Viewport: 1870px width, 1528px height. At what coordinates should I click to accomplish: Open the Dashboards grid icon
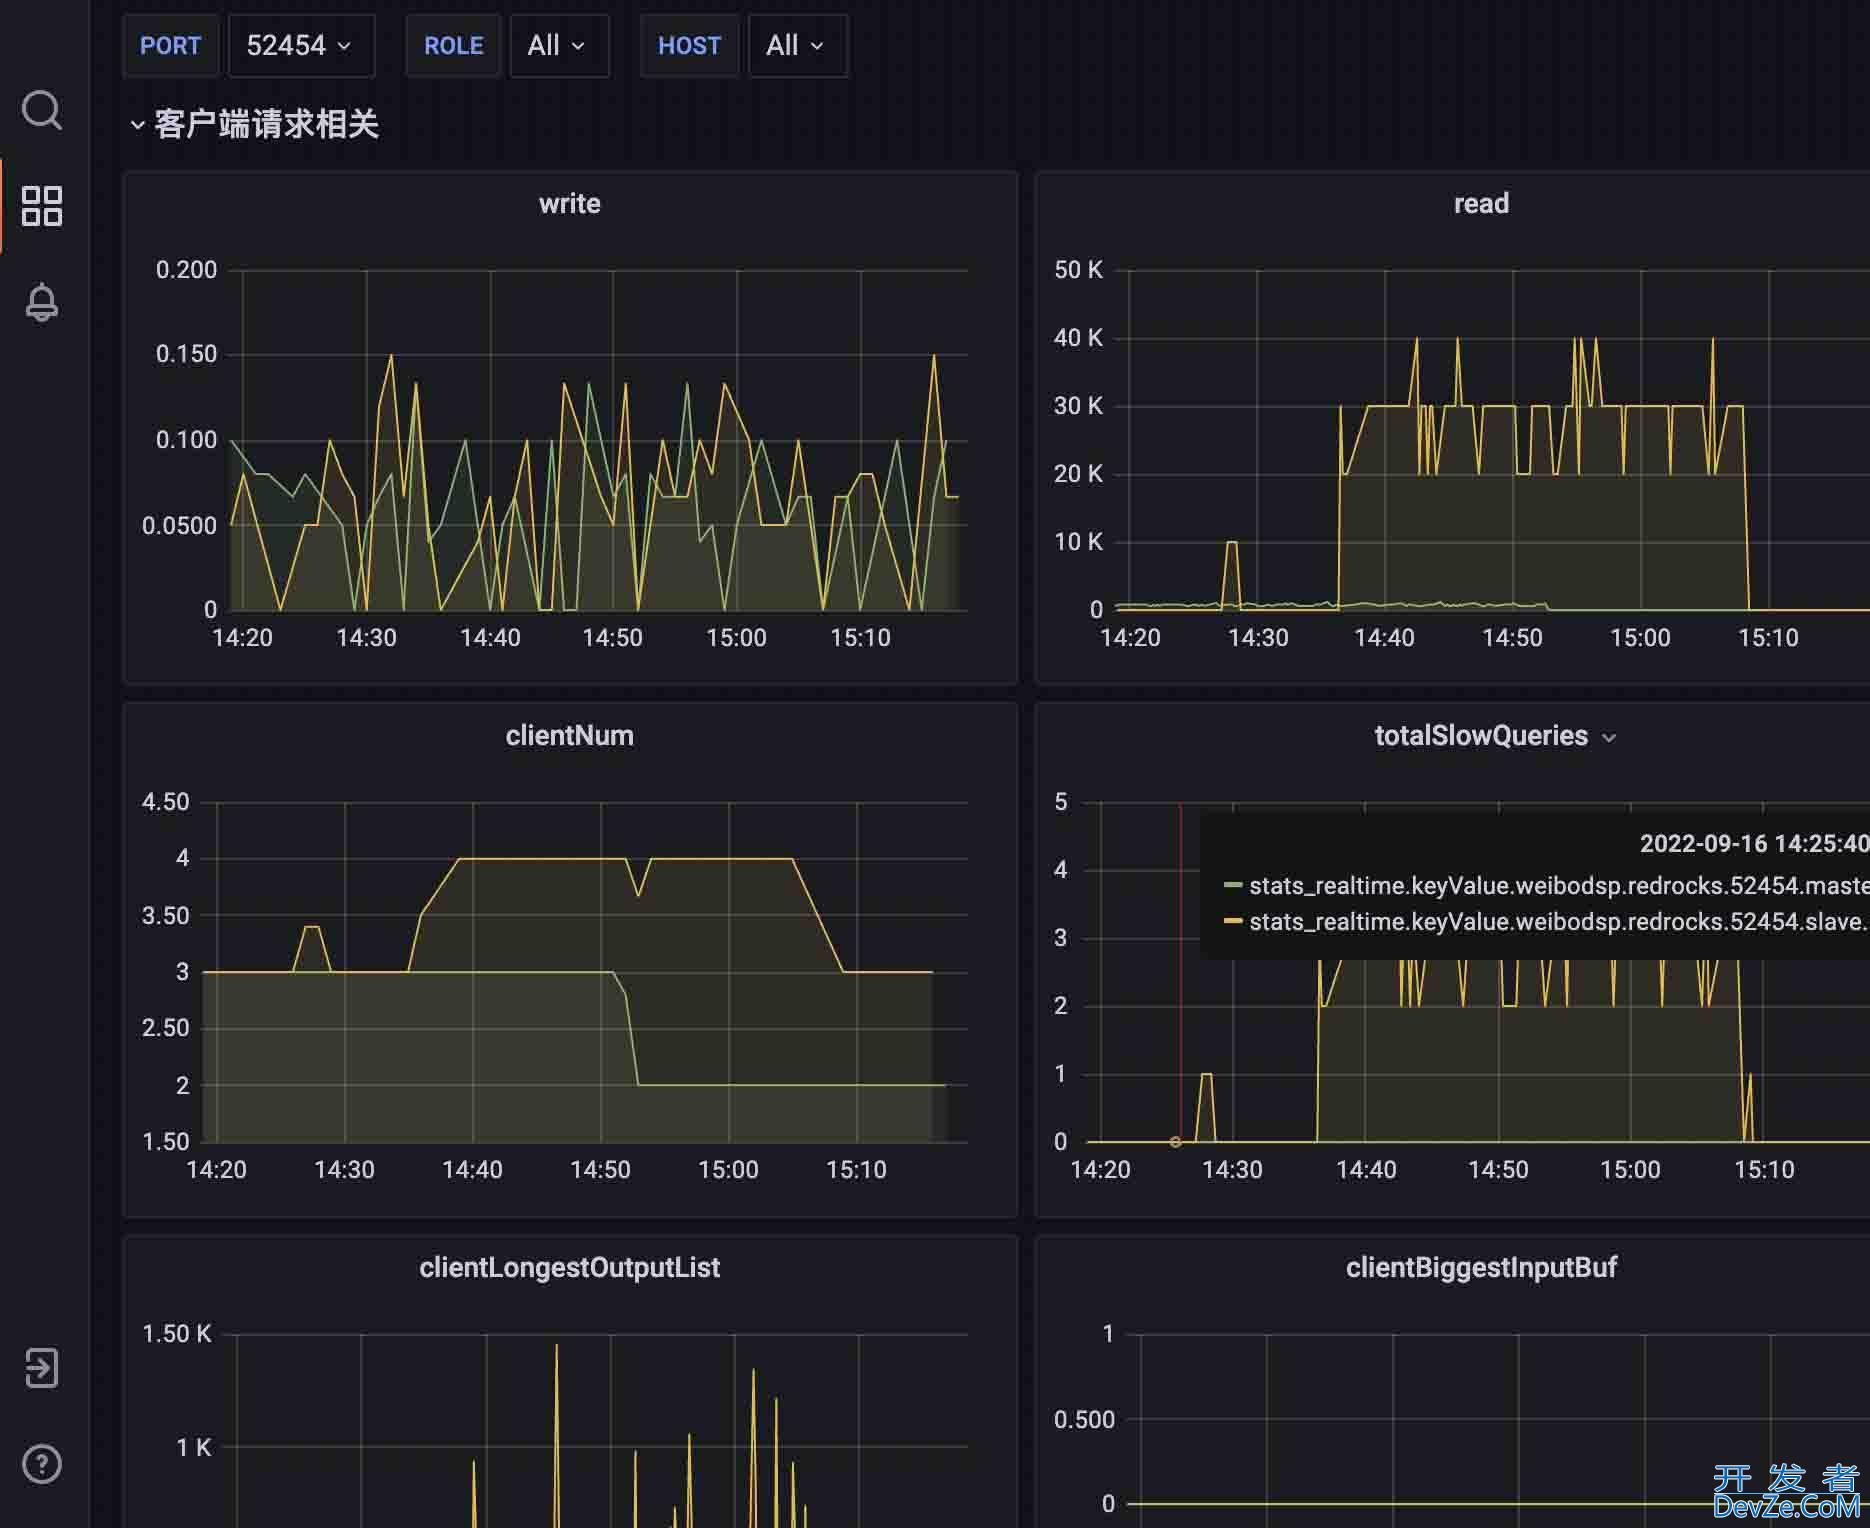coord(42,206)
